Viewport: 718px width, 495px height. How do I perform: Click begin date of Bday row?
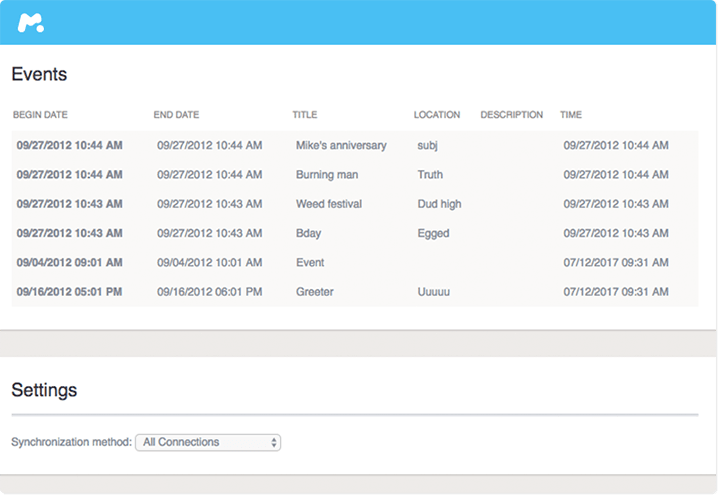click(x=70, y=234)
